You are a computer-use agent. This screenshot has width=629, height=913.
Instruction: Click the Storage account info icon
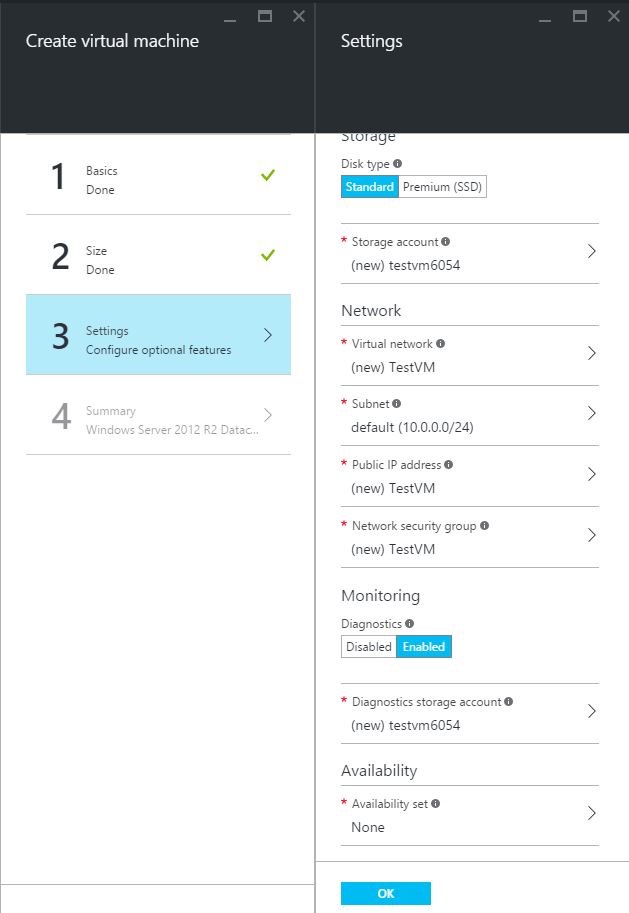tap(446, 241)
